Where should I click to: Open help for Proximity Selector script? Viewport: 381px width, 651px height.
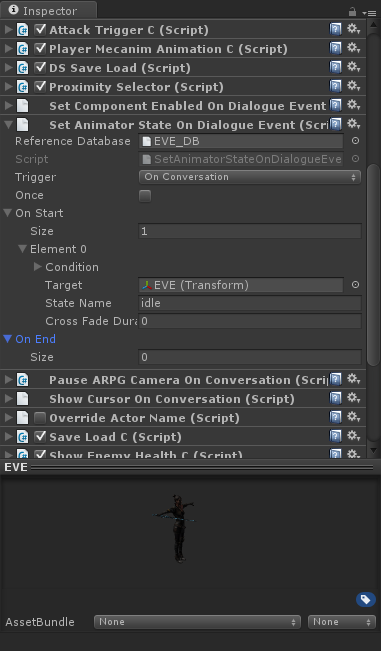[335, 86]
